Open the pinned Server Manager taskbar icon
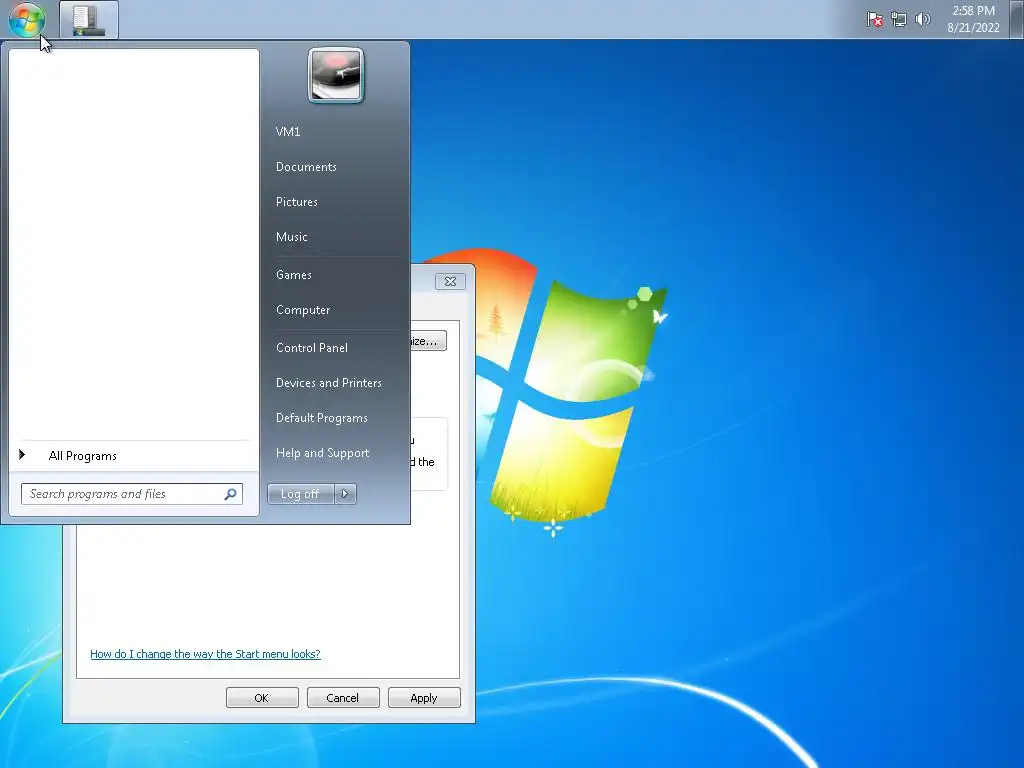The image size is (1024, 768). pyautogui.click(x=89, y=20)
